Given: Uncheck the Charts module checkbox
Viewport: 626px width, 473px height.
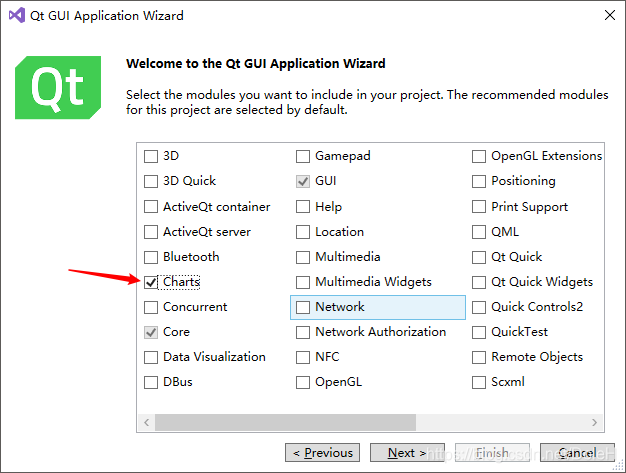Looking at the screenshot, I should (x=151, y=282).
